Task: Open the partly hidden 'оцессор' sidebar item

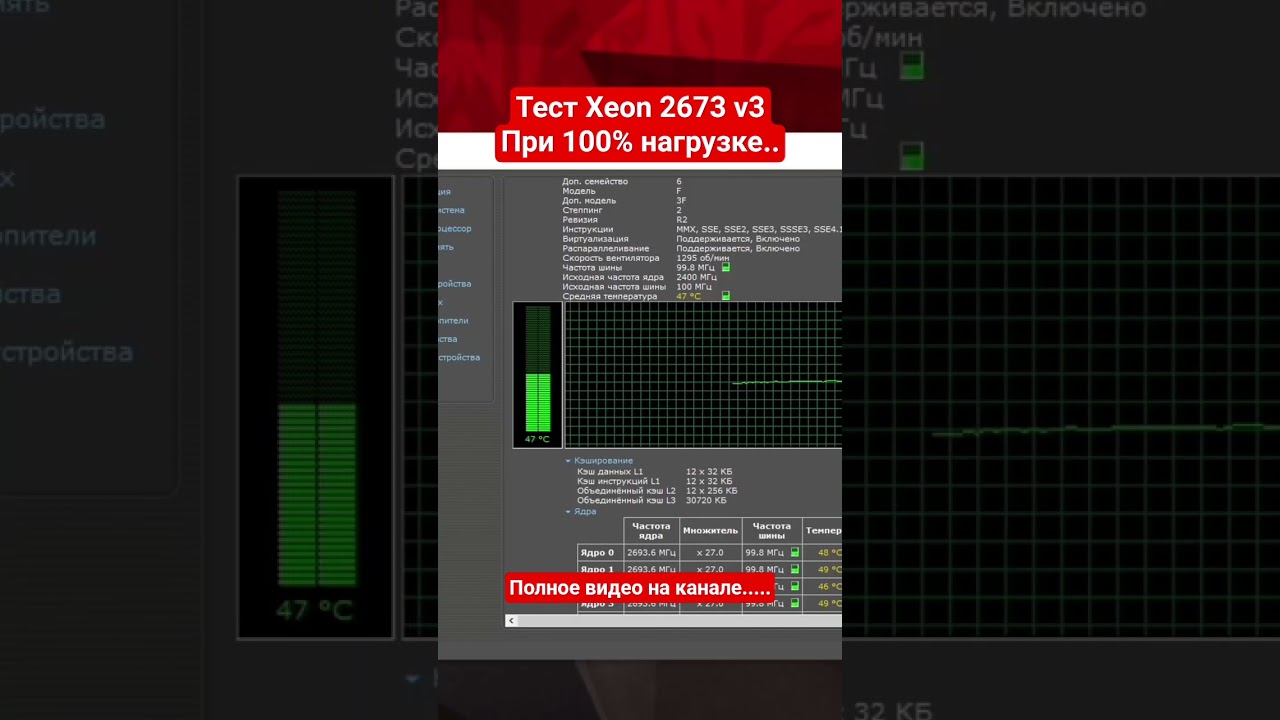Action: 455,228
